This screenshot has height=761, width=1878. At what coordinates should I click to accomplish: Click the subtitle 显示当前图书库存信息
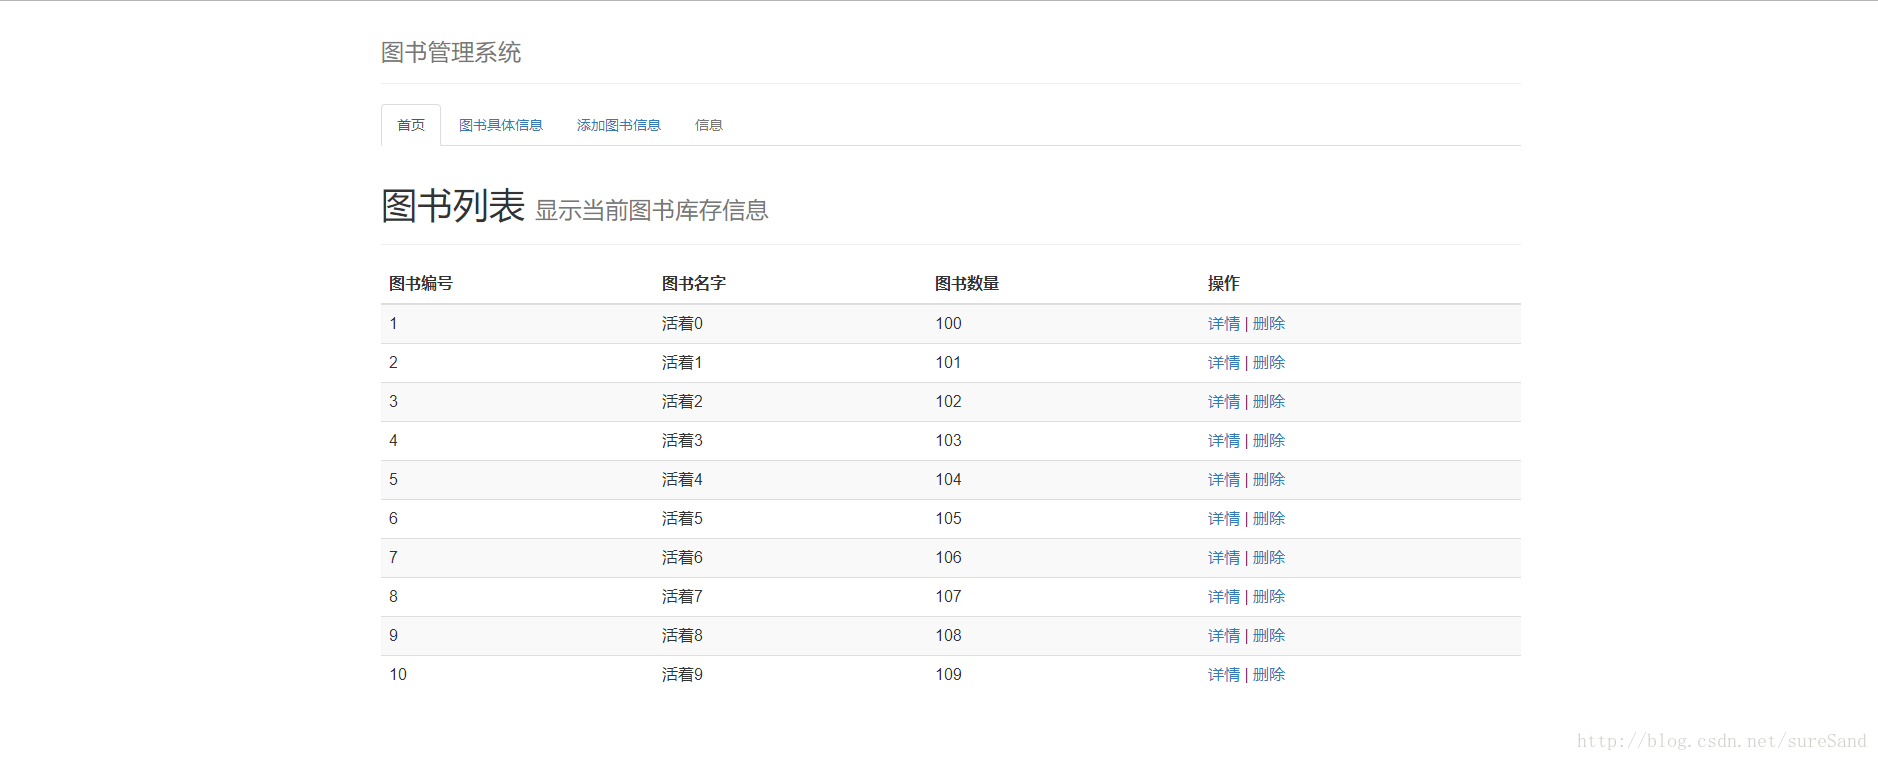tap(652, 211)
